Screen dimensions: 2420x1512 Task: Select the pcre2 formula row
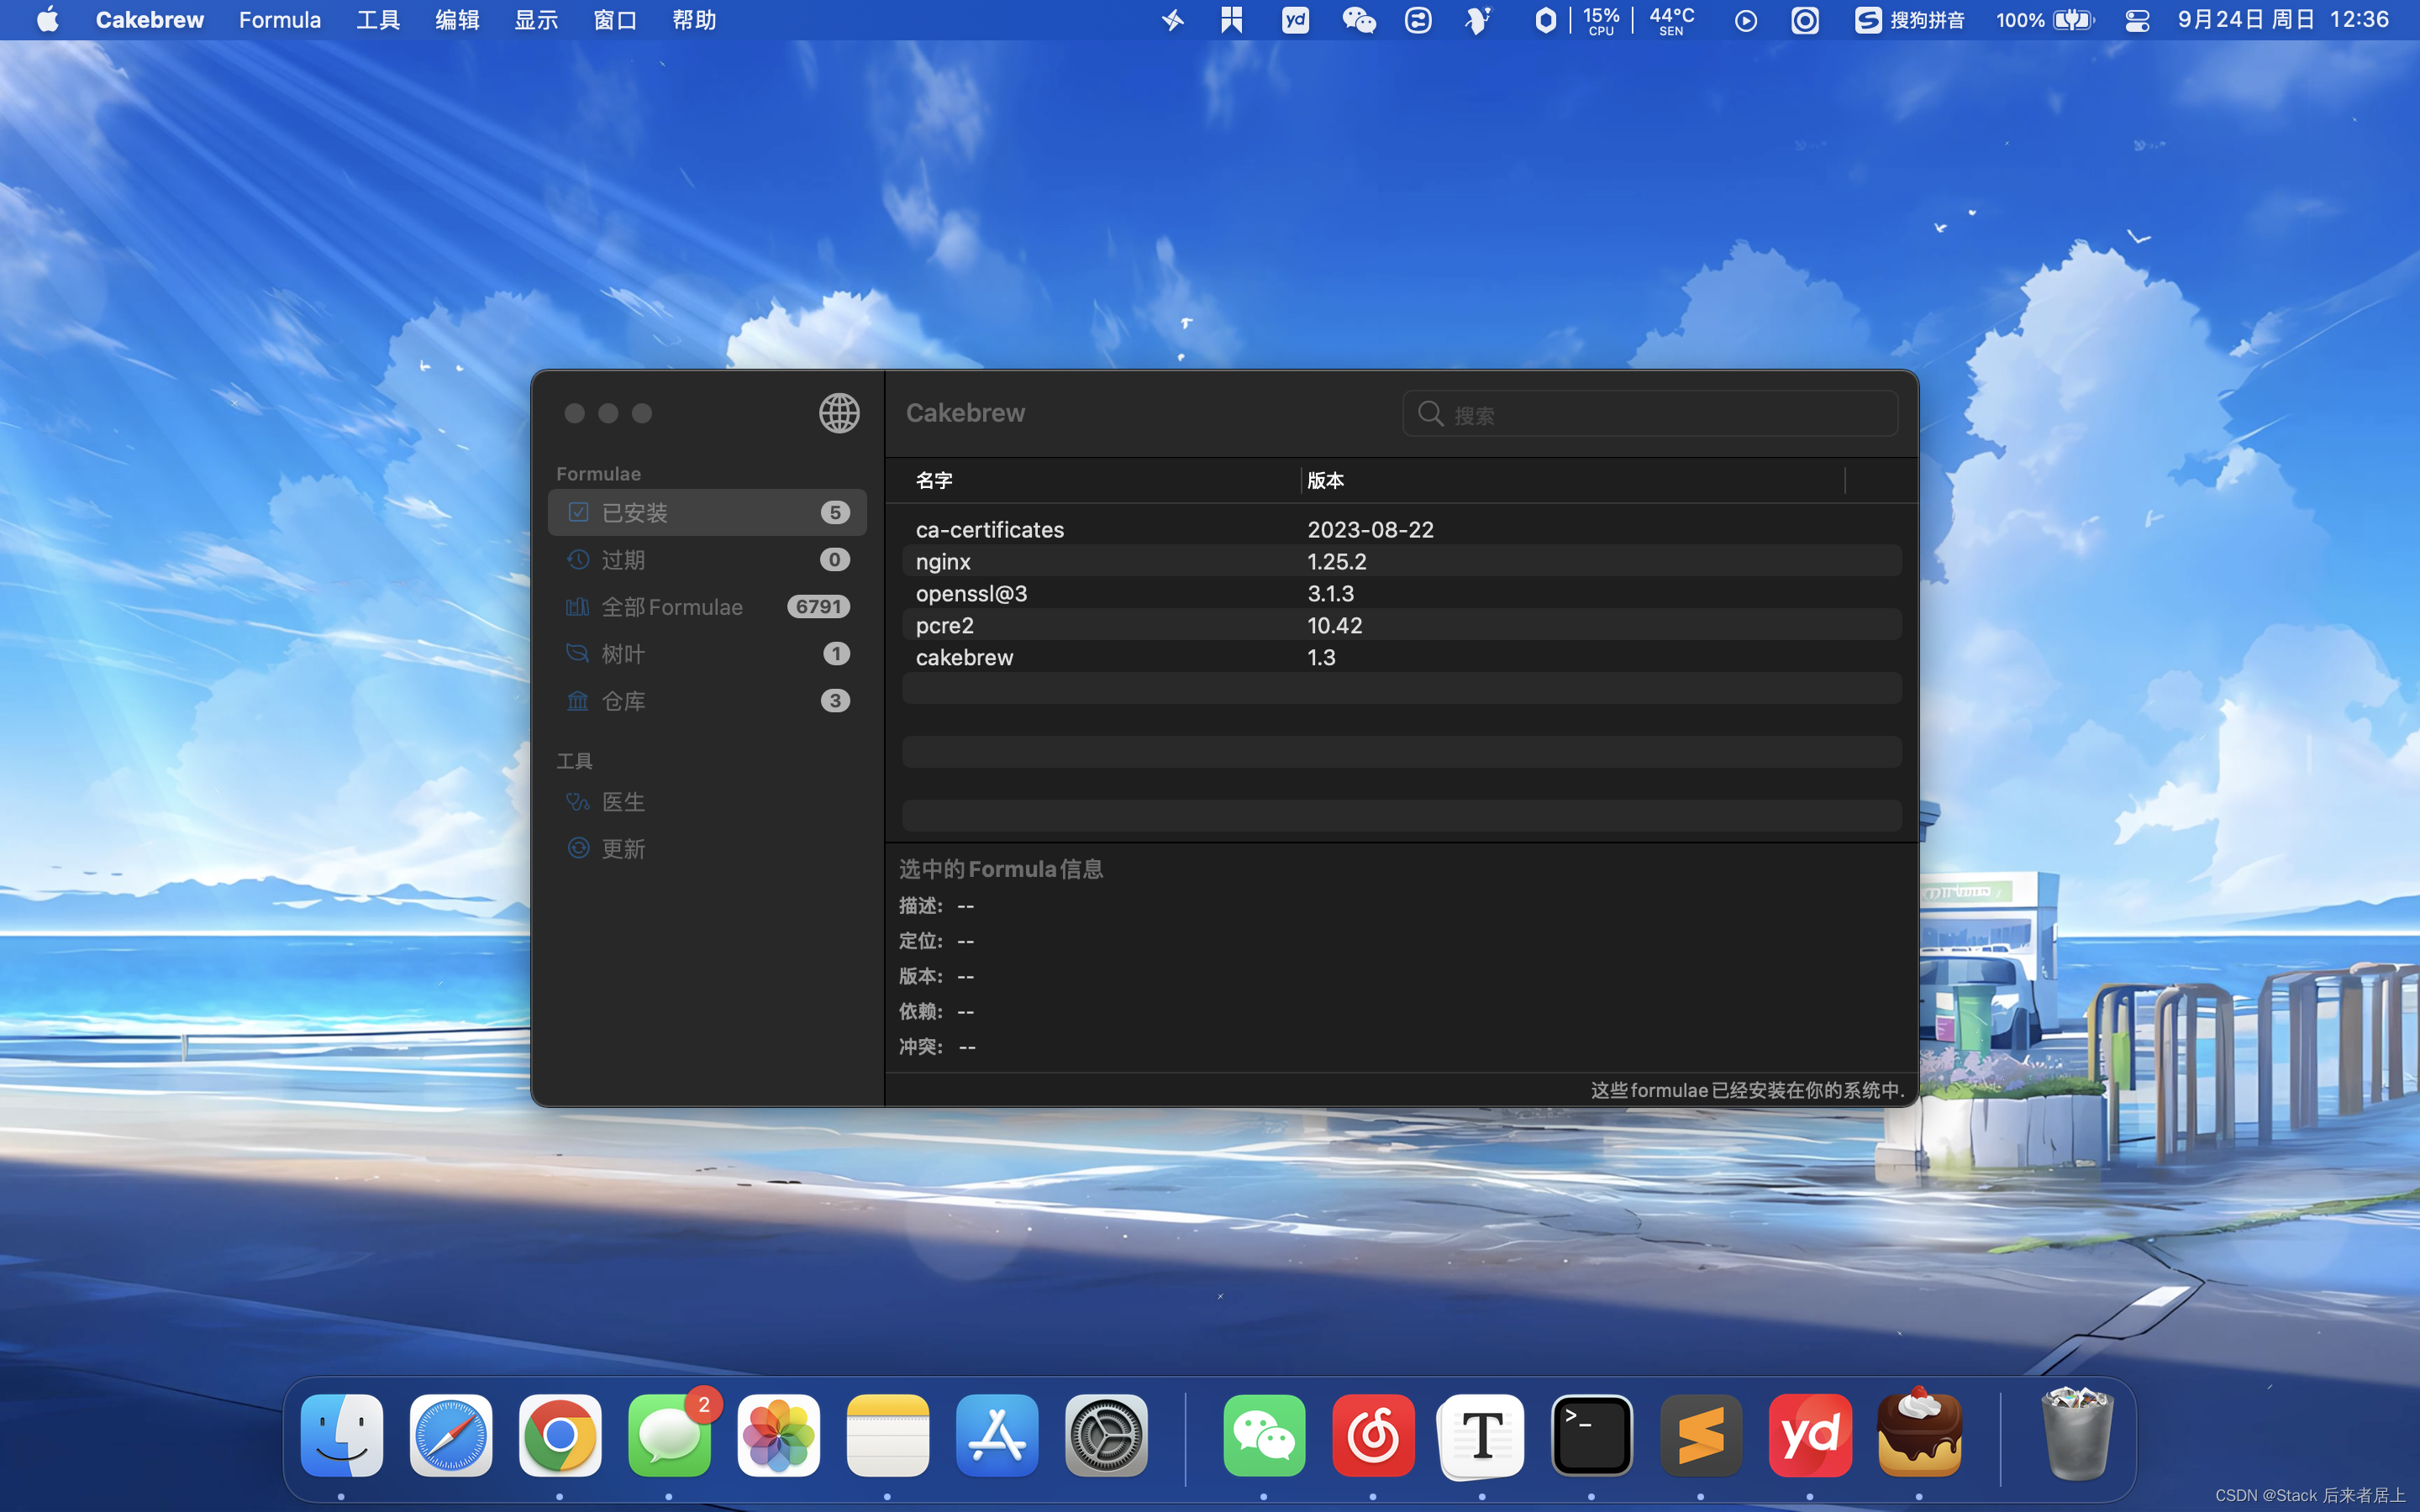[1402, 625]
